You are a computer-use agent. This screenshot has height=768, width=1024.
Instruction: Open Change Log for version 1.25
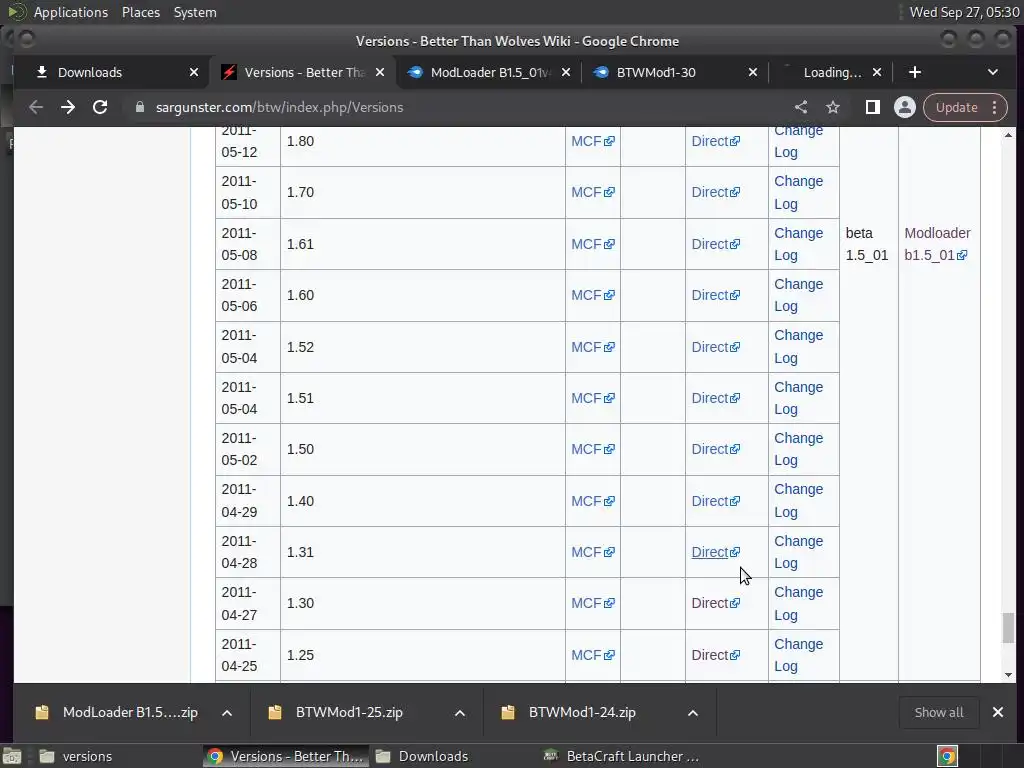click(798, 655)
